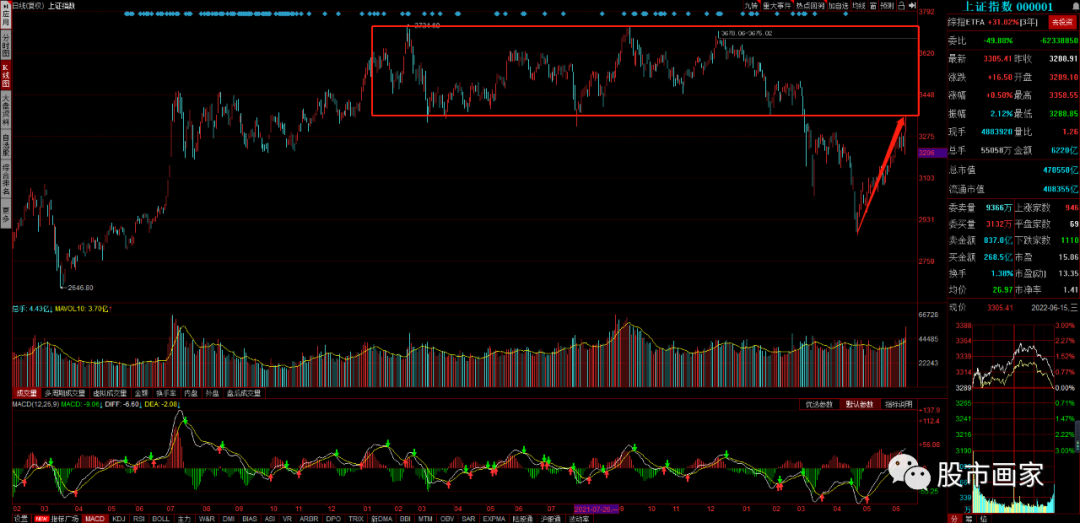Select the VR indicator
Image resolution: width=1080 pixels, height=523 pixels.
287,518
